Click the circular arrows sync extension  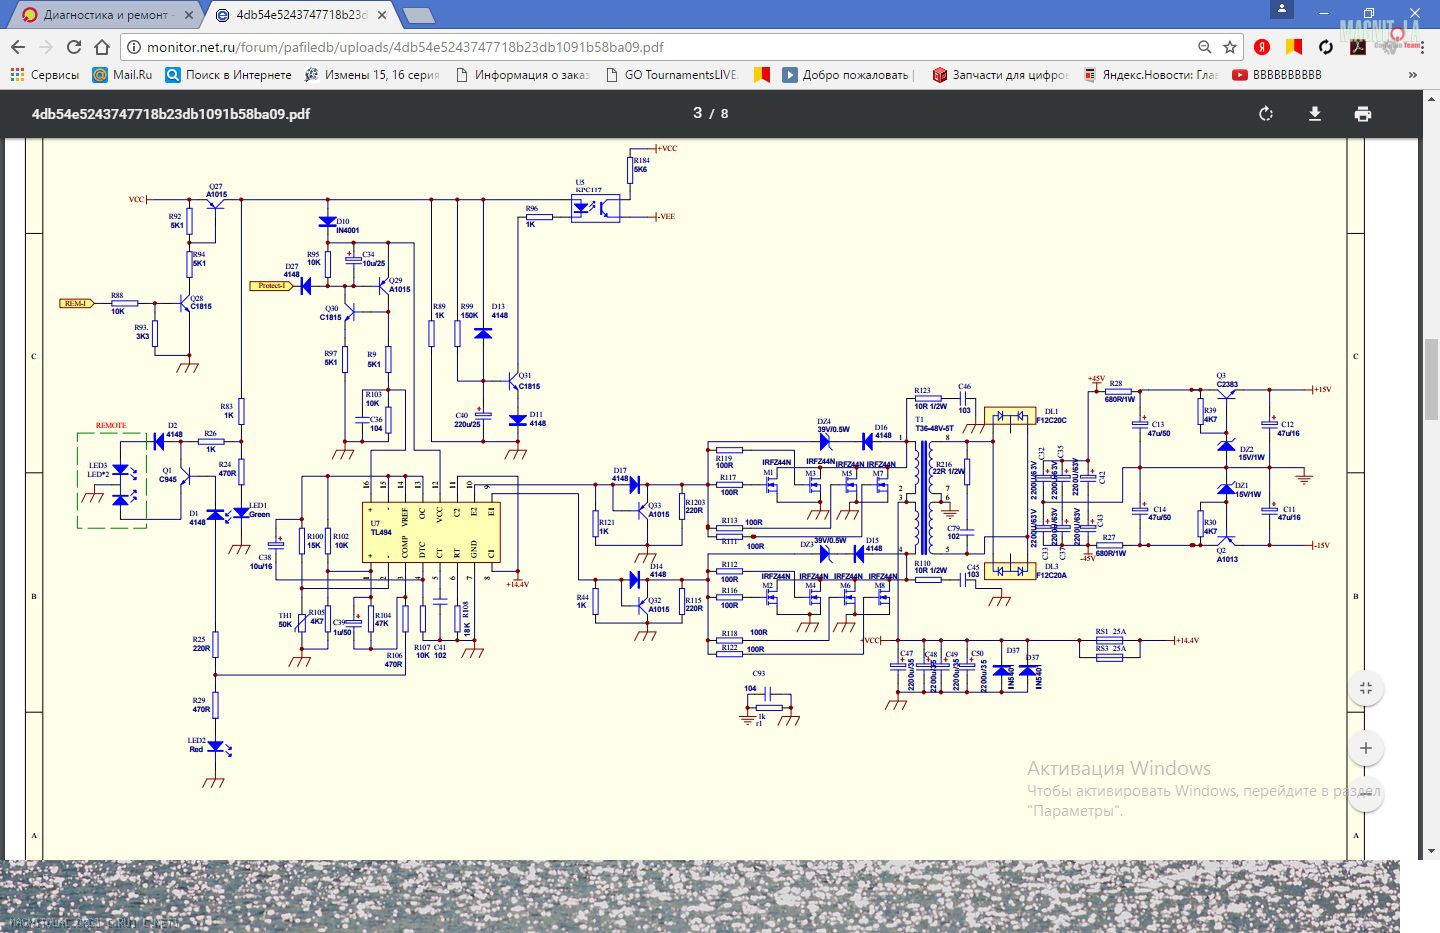(x=1326, y=47)
